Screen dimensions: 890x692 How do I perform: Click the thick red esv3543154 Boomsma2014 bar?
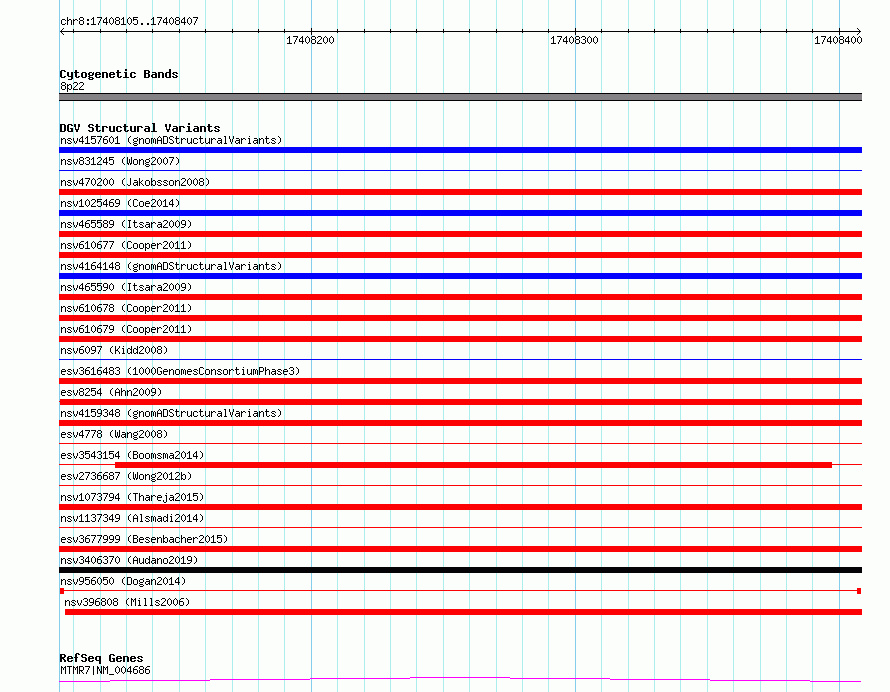click(x=473, y=465)
